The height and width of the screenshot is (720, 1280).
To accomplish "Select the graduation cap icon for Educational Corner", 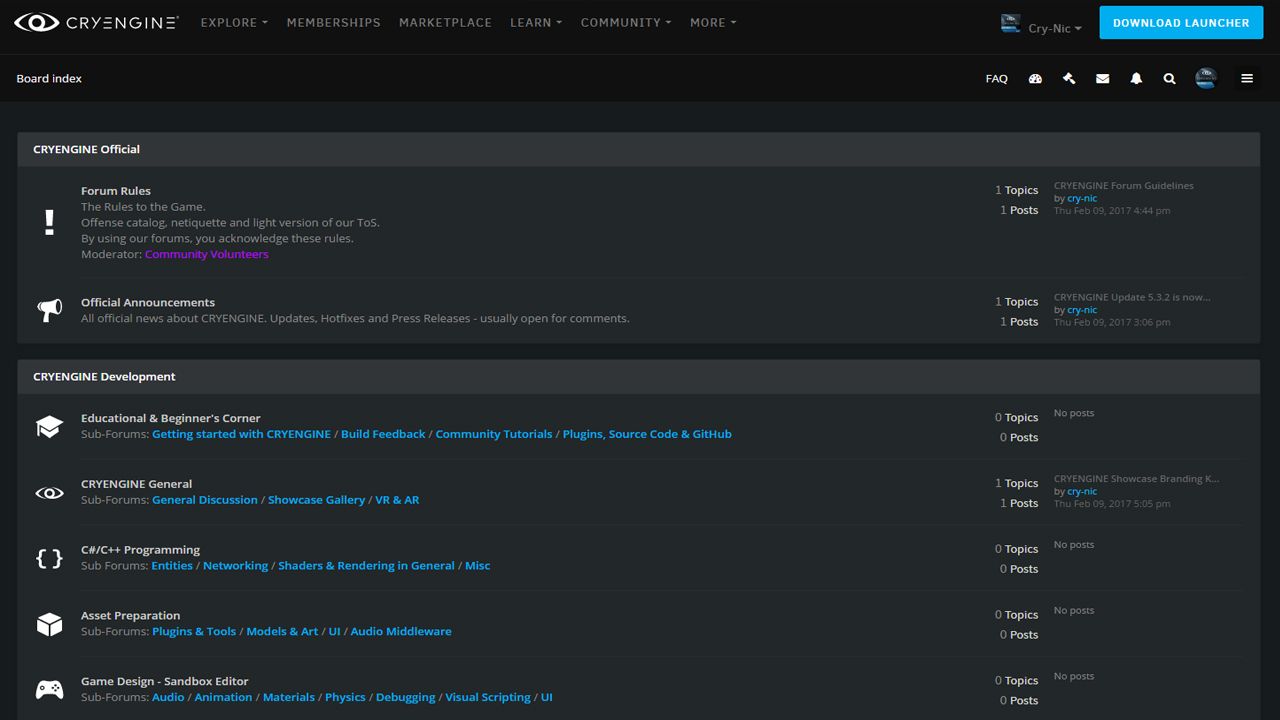I will [x=49, y=426].
